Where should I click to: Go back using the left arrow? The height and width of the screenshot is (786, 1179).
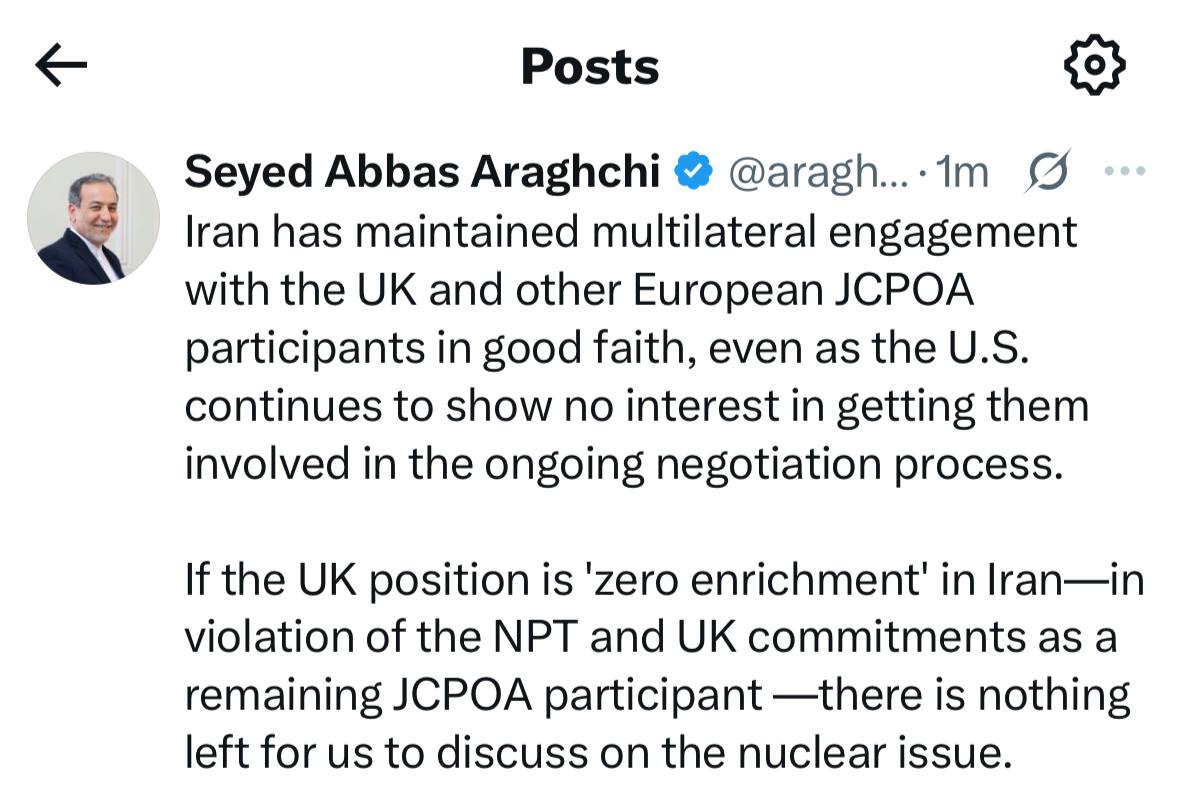click(61, 66)
